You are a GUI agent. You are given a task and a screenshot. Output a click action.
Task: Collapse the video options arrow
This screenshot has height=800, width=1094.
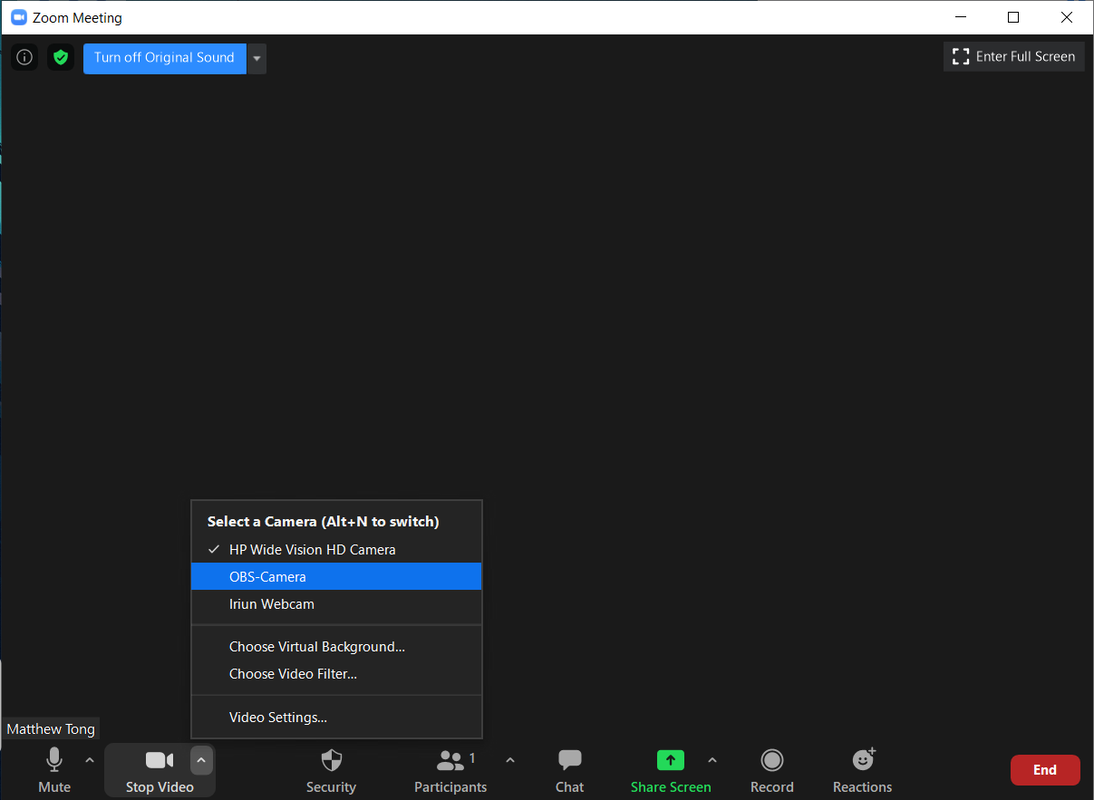click(x=201, y=761)
